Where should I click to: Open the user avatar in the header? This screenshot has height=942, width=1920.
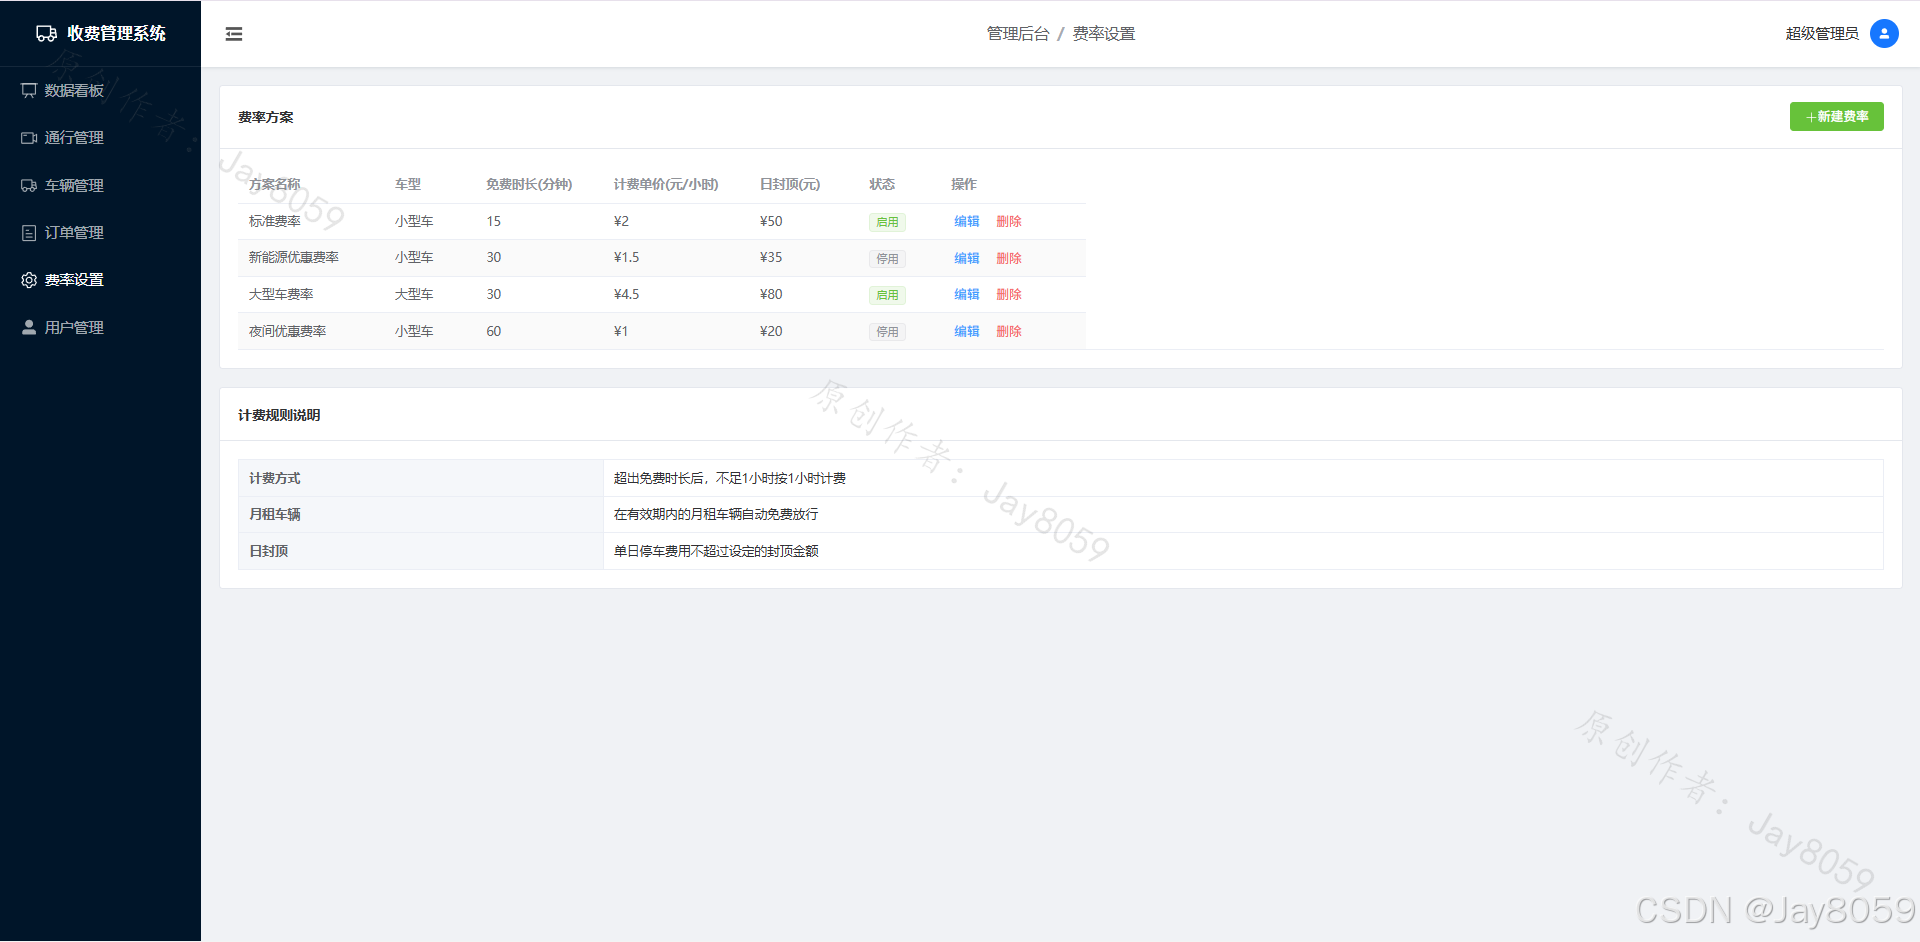pos(1884,33)
